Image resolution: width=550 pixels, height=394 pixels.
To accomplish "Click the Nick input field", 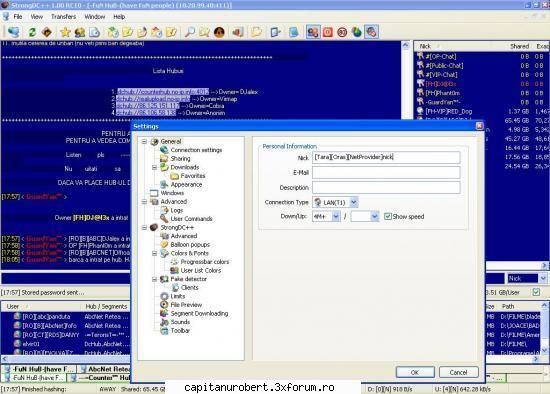I will 386,157.
